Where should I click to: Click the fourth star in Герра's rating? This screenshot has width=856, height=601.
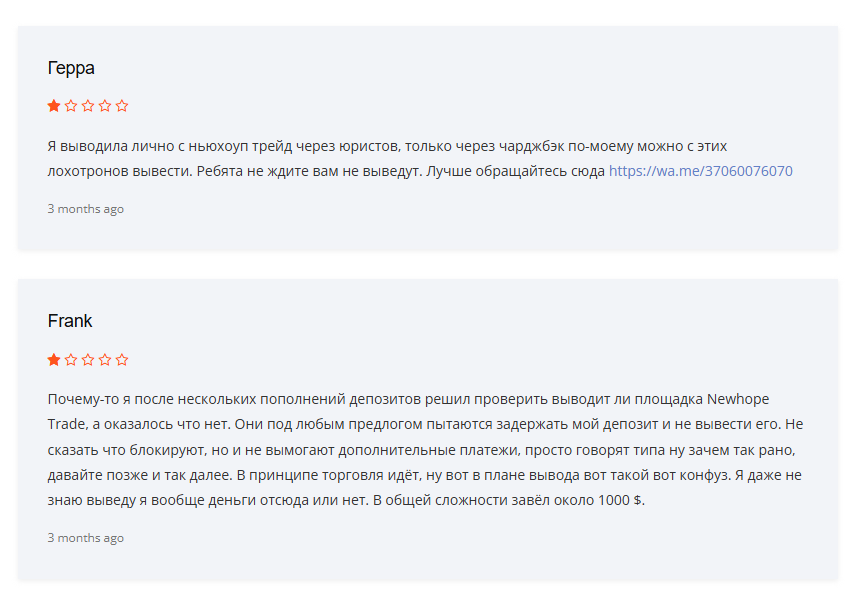coord(105,106)
